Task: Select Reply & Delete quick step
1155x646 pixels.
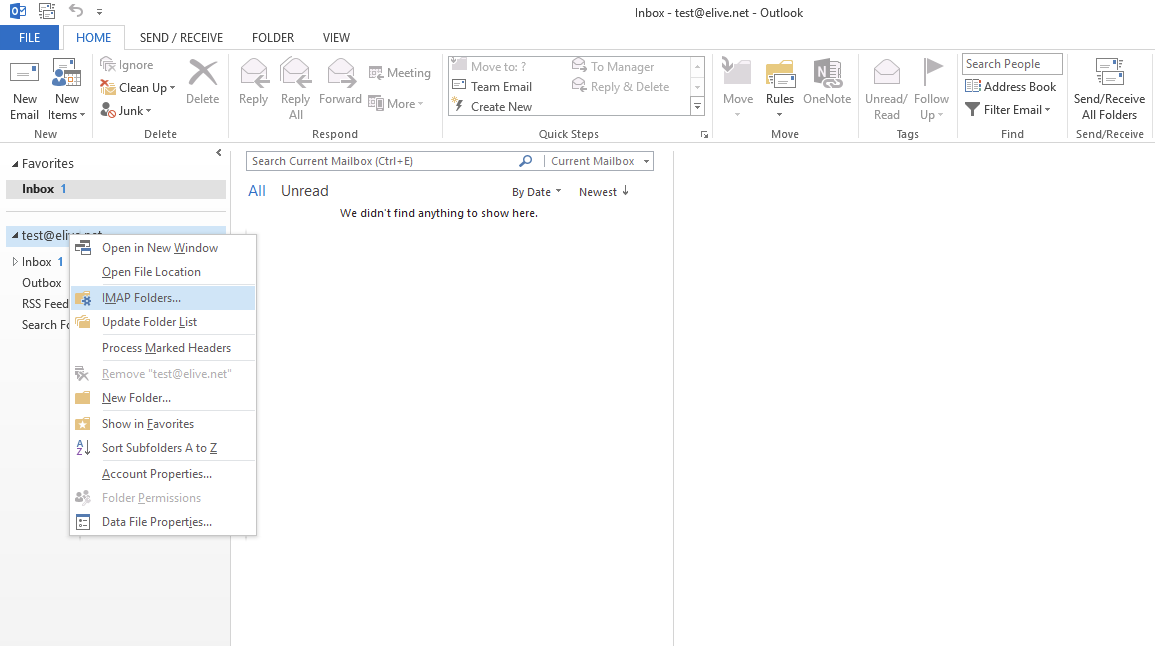Action: (x=620, y=87)
